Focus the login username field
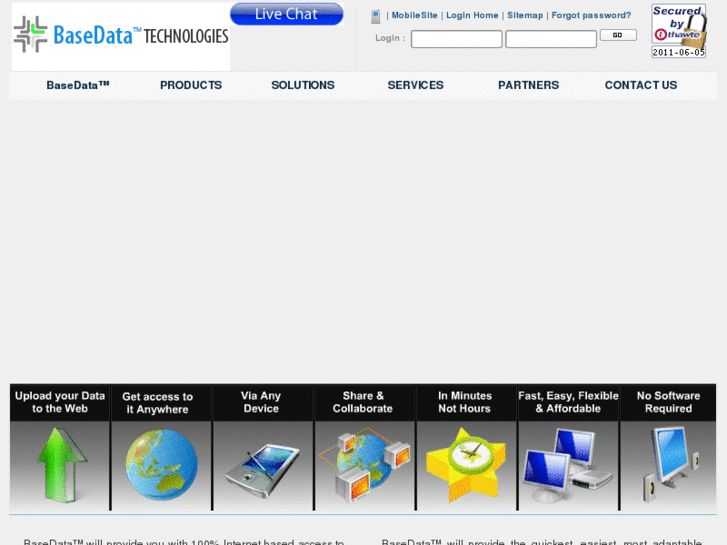This screenshot has width=727, height=545. (x=456, y=39)
